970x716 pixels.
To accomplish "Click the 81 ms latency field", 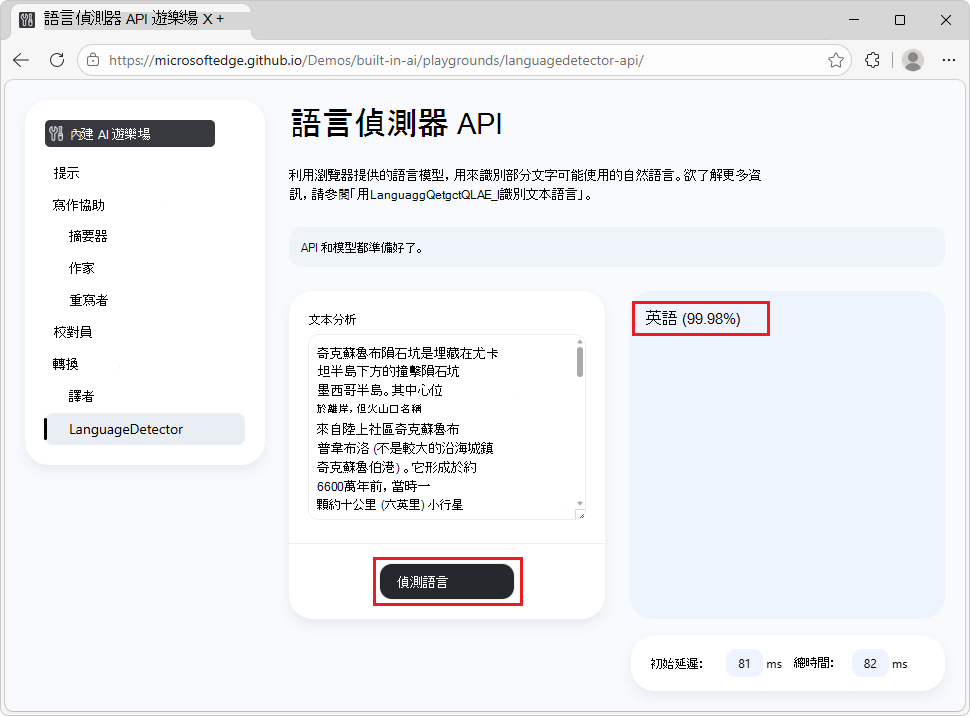I will coord(744,663).
